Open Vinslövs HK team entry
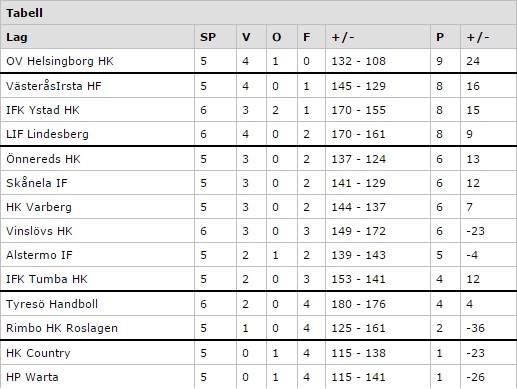This screenshot has width=517, height=389. tap(39, 231)
